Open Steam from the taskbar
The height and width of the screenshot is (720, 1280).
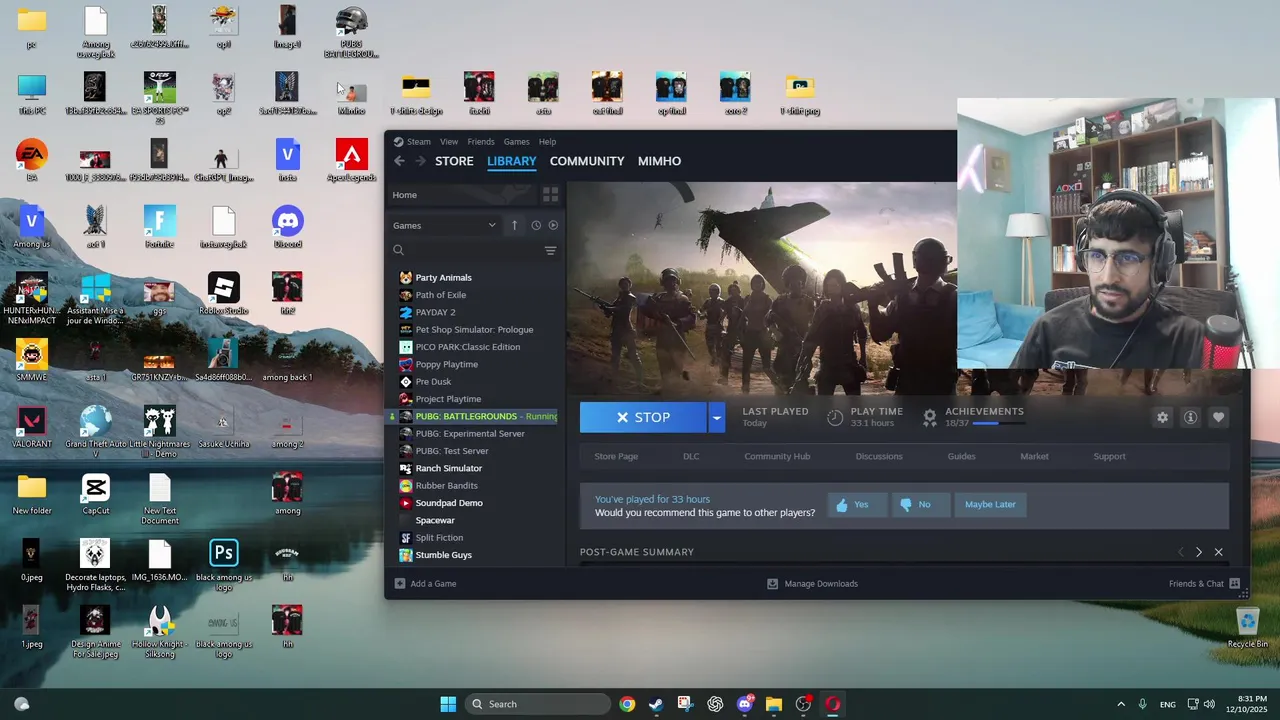click(656, 704)
